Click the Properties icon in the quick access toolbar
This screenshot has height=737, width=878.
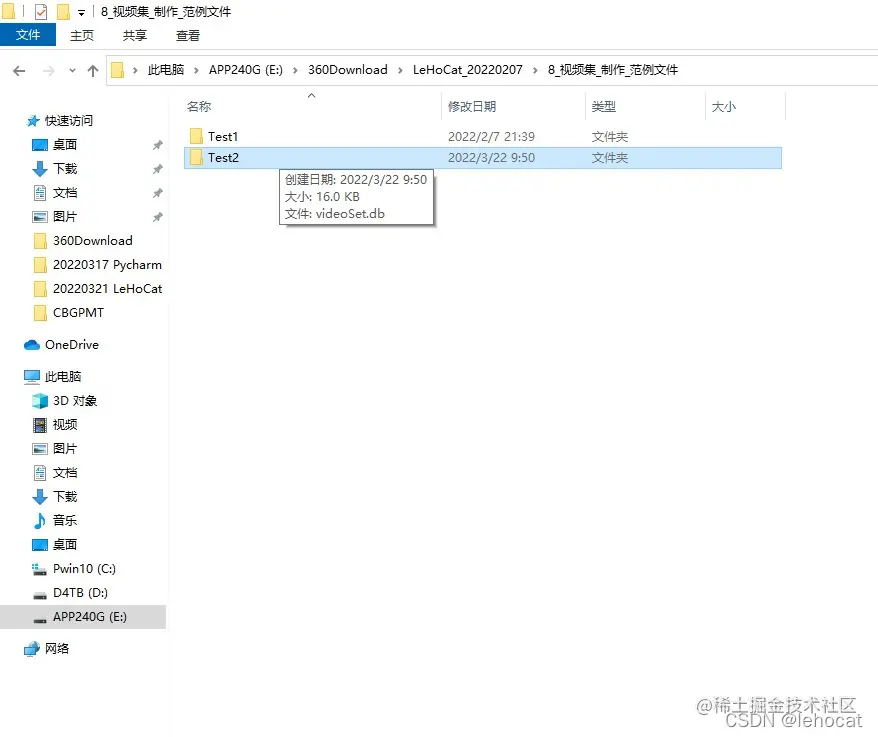[40, 11]
